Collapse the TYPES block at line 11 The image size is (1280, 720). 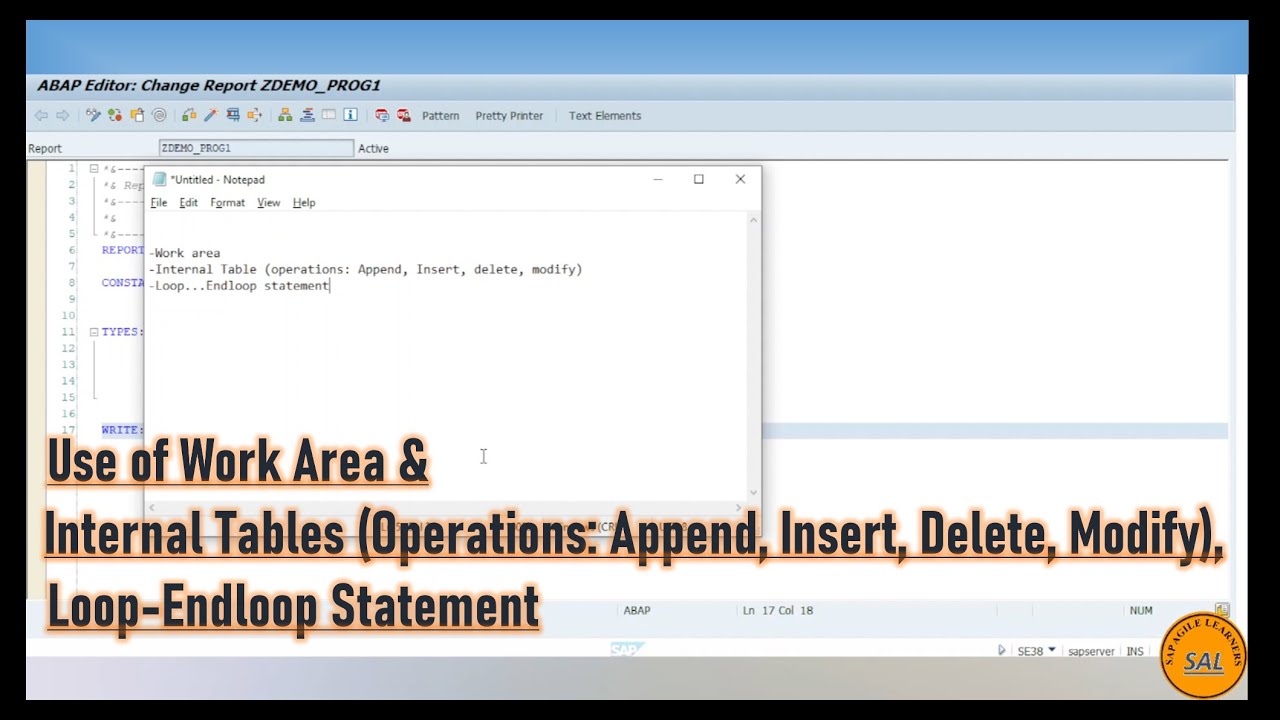point(94,331)
